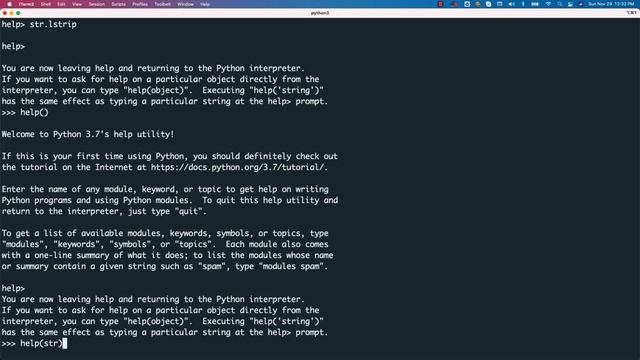640x360 pixels.
Task: Click the red status icon in menu bar
Action: click(x=440, y=4)
